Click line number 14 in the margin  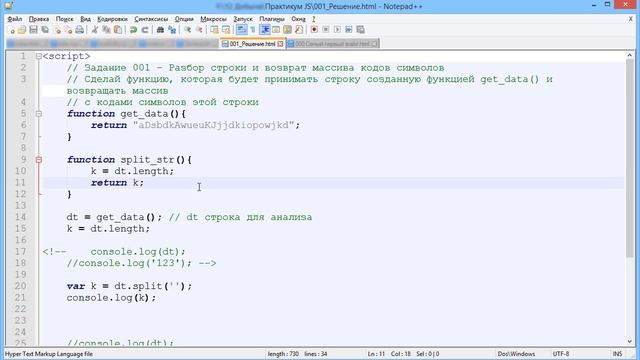(20, 217)
